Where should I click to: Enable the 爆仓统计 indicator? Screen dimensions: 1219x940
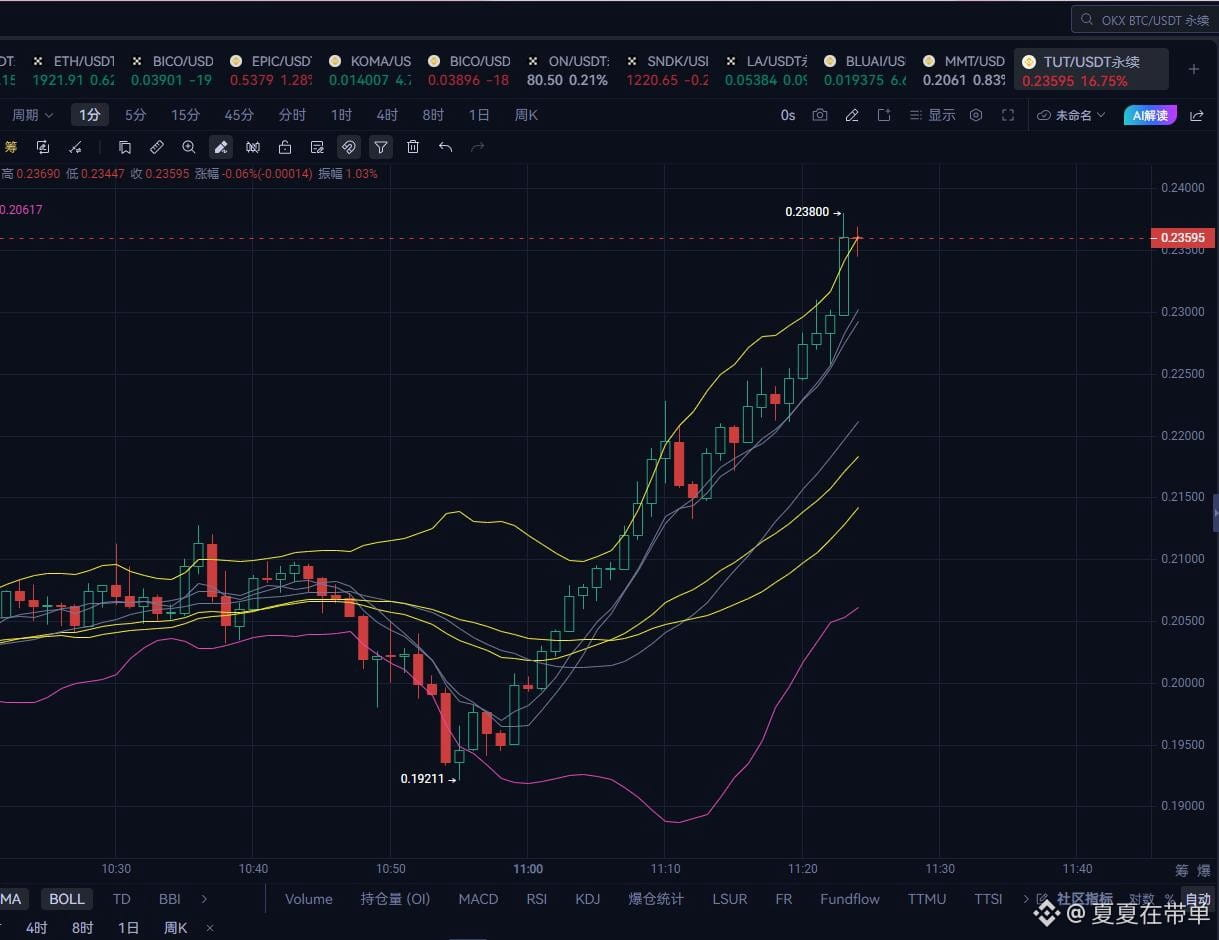[x=656, y=899]
